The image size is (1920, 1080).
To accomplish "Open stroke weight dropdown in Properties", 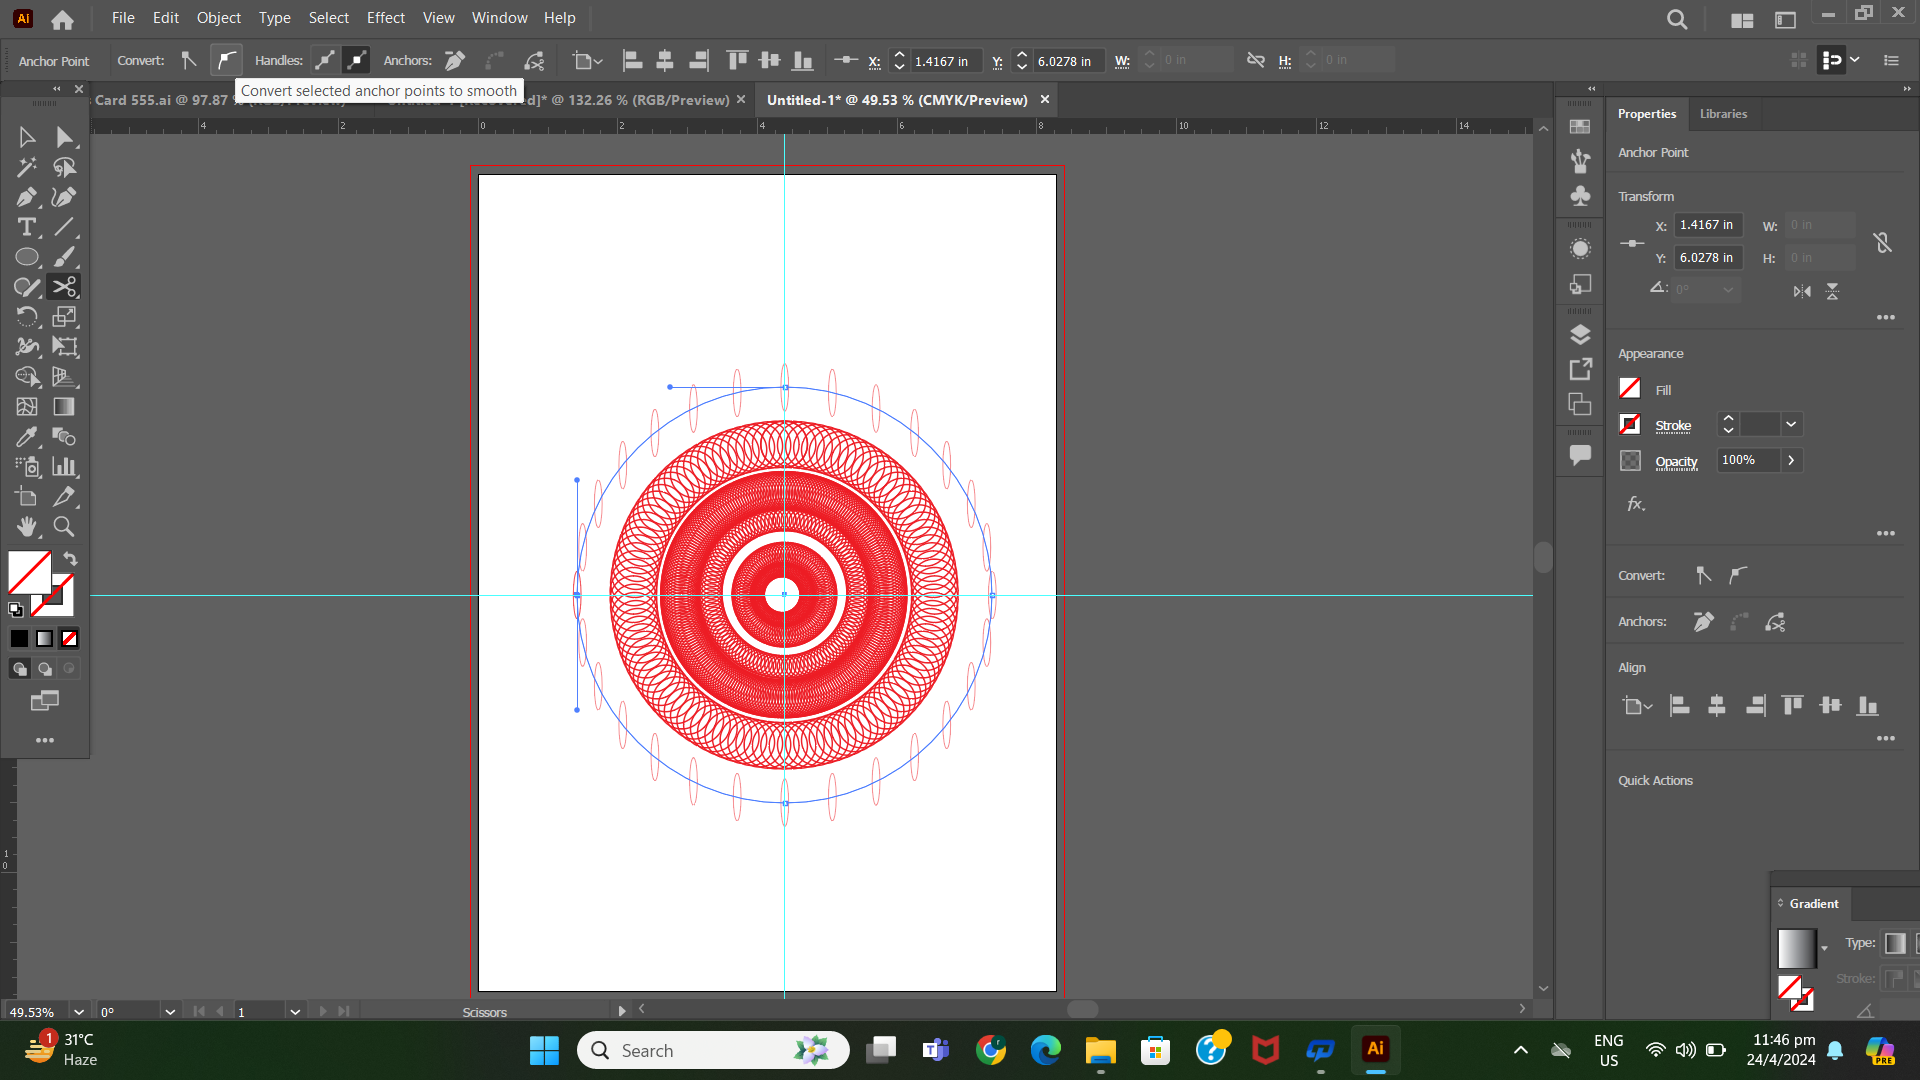I will pos(1791,425).
